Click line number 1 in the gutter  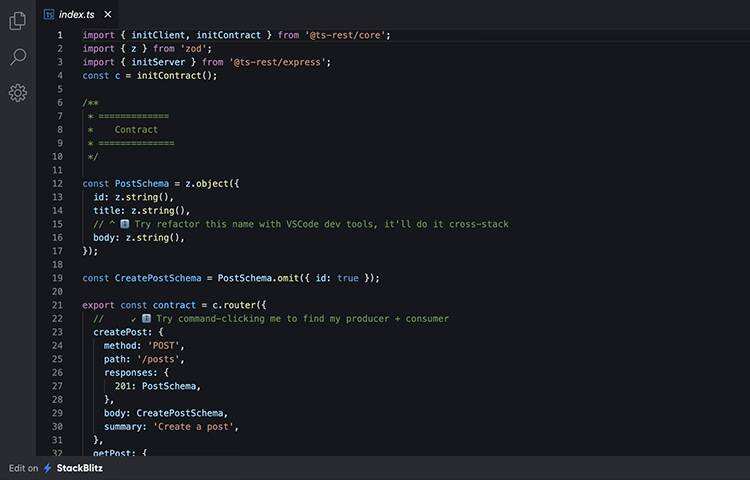pyautogui.click(x=60, y=35)
